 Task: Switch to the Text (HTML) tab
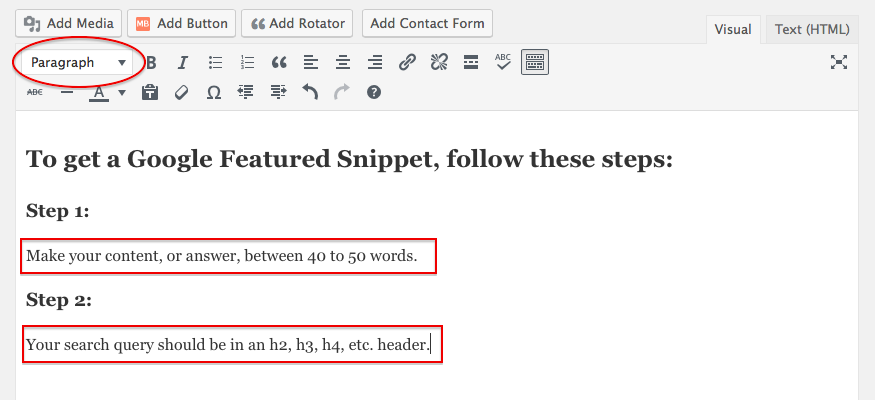pyautogui.click(x=812, y=30)
